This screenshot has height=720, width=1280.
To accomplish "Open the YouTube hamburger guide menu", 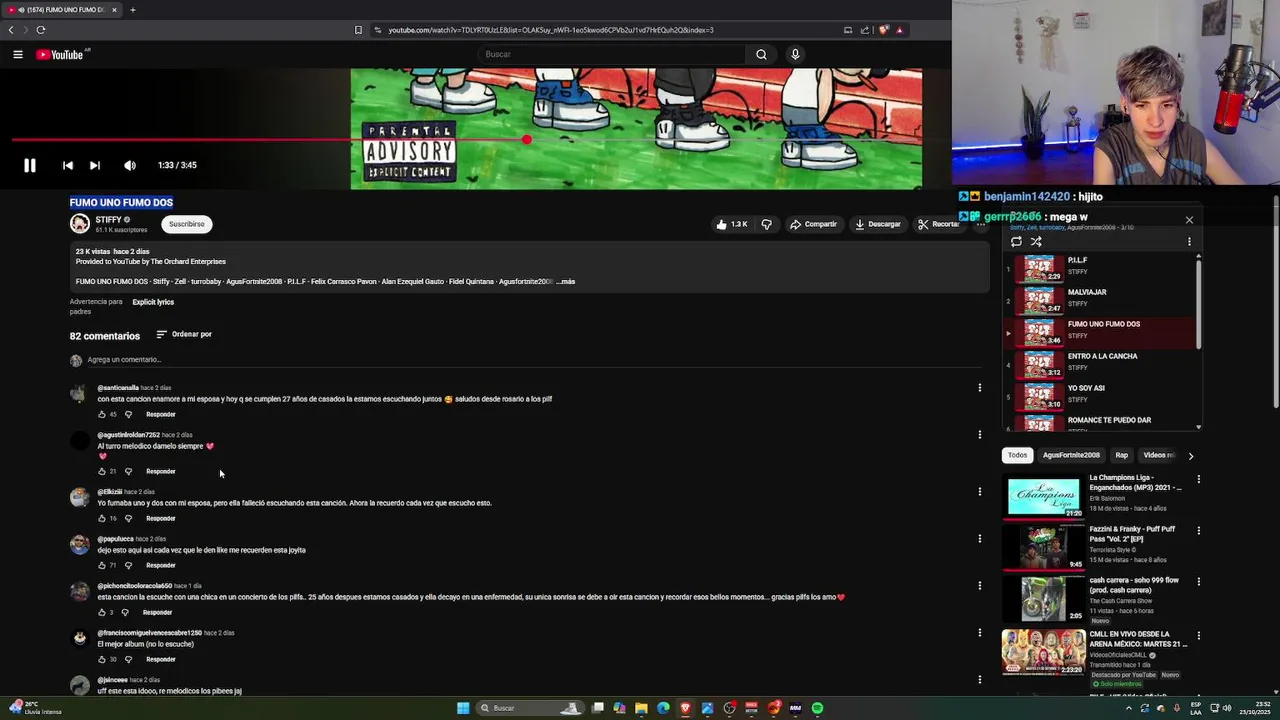I will coord(17,54).
